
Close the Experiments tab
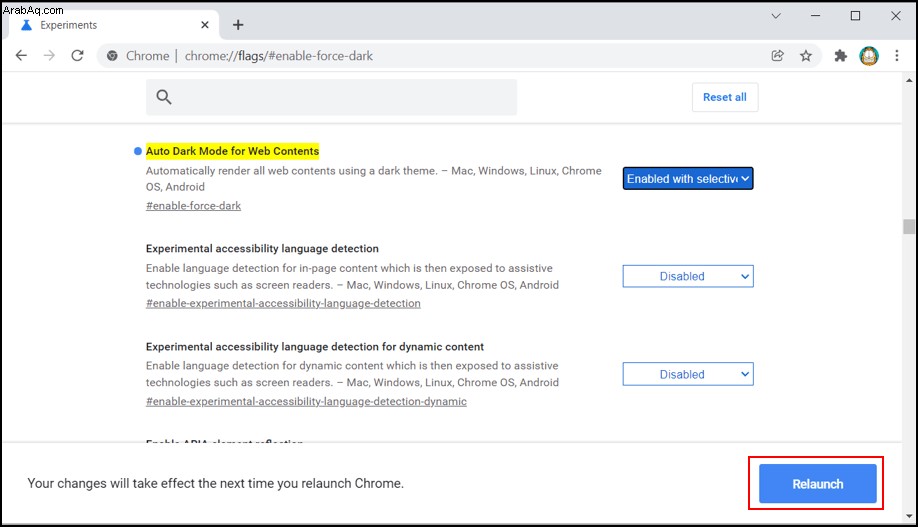(x=204, y=25)
